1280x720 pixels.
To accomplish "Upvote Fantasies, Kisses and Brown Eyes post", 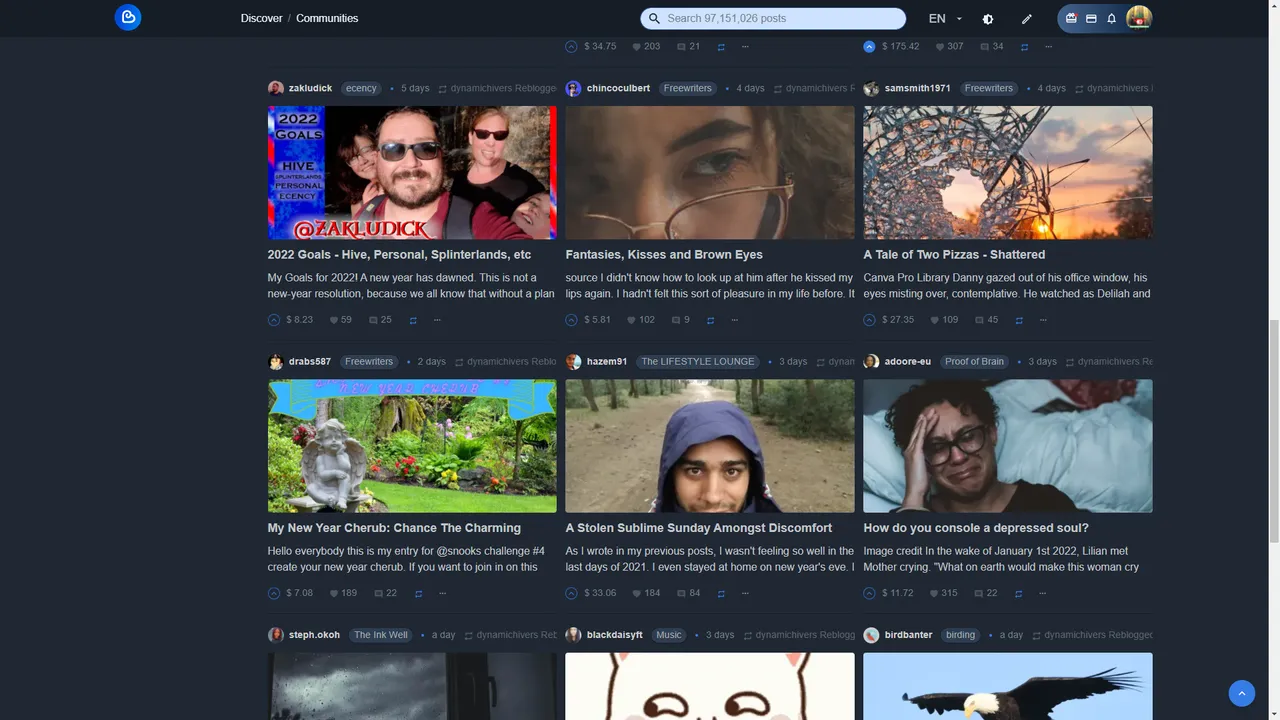I will 572,320.
